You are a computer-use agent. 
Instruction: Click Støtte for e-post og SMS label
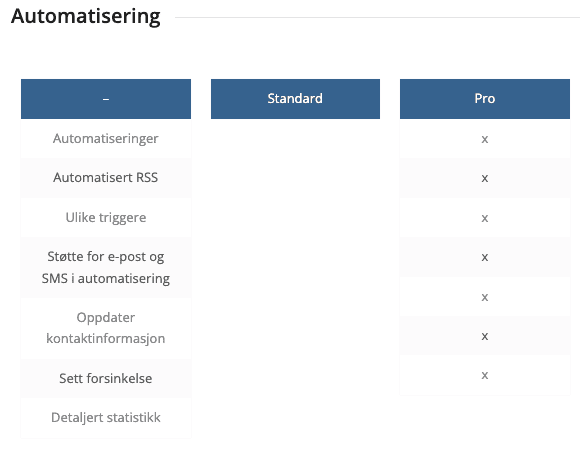[106, 268]
